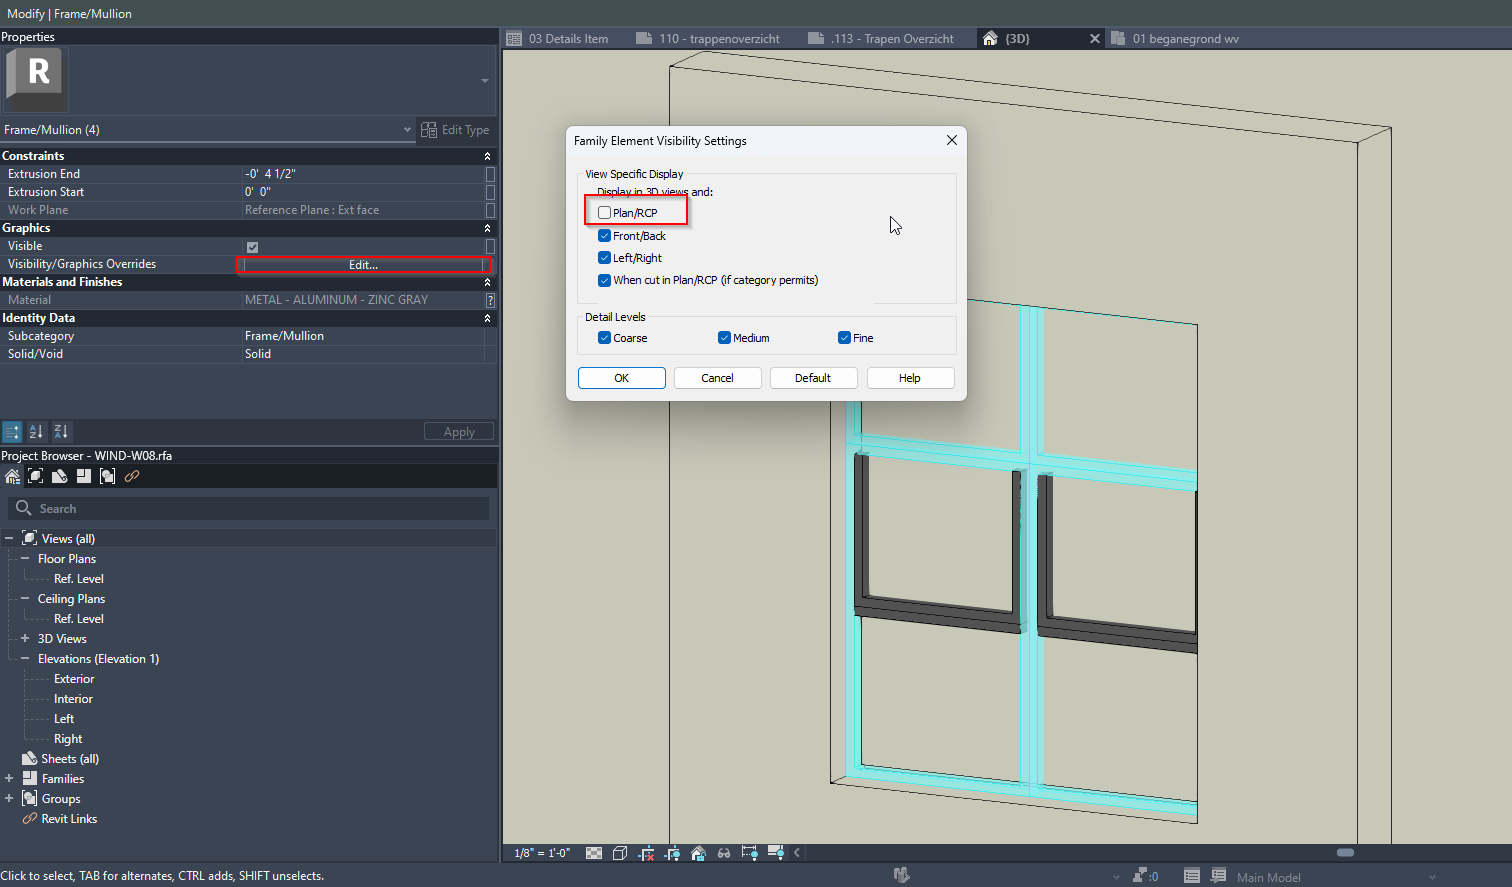The width and height of the screenshot is (1512, 887).
Task: Click the Sheets filter icon in Project Browser toolbar
Action: 60,476
